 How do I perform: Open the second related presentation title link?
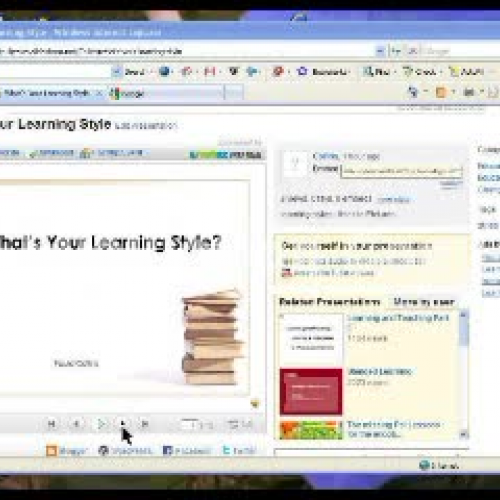tap(380, 371)
